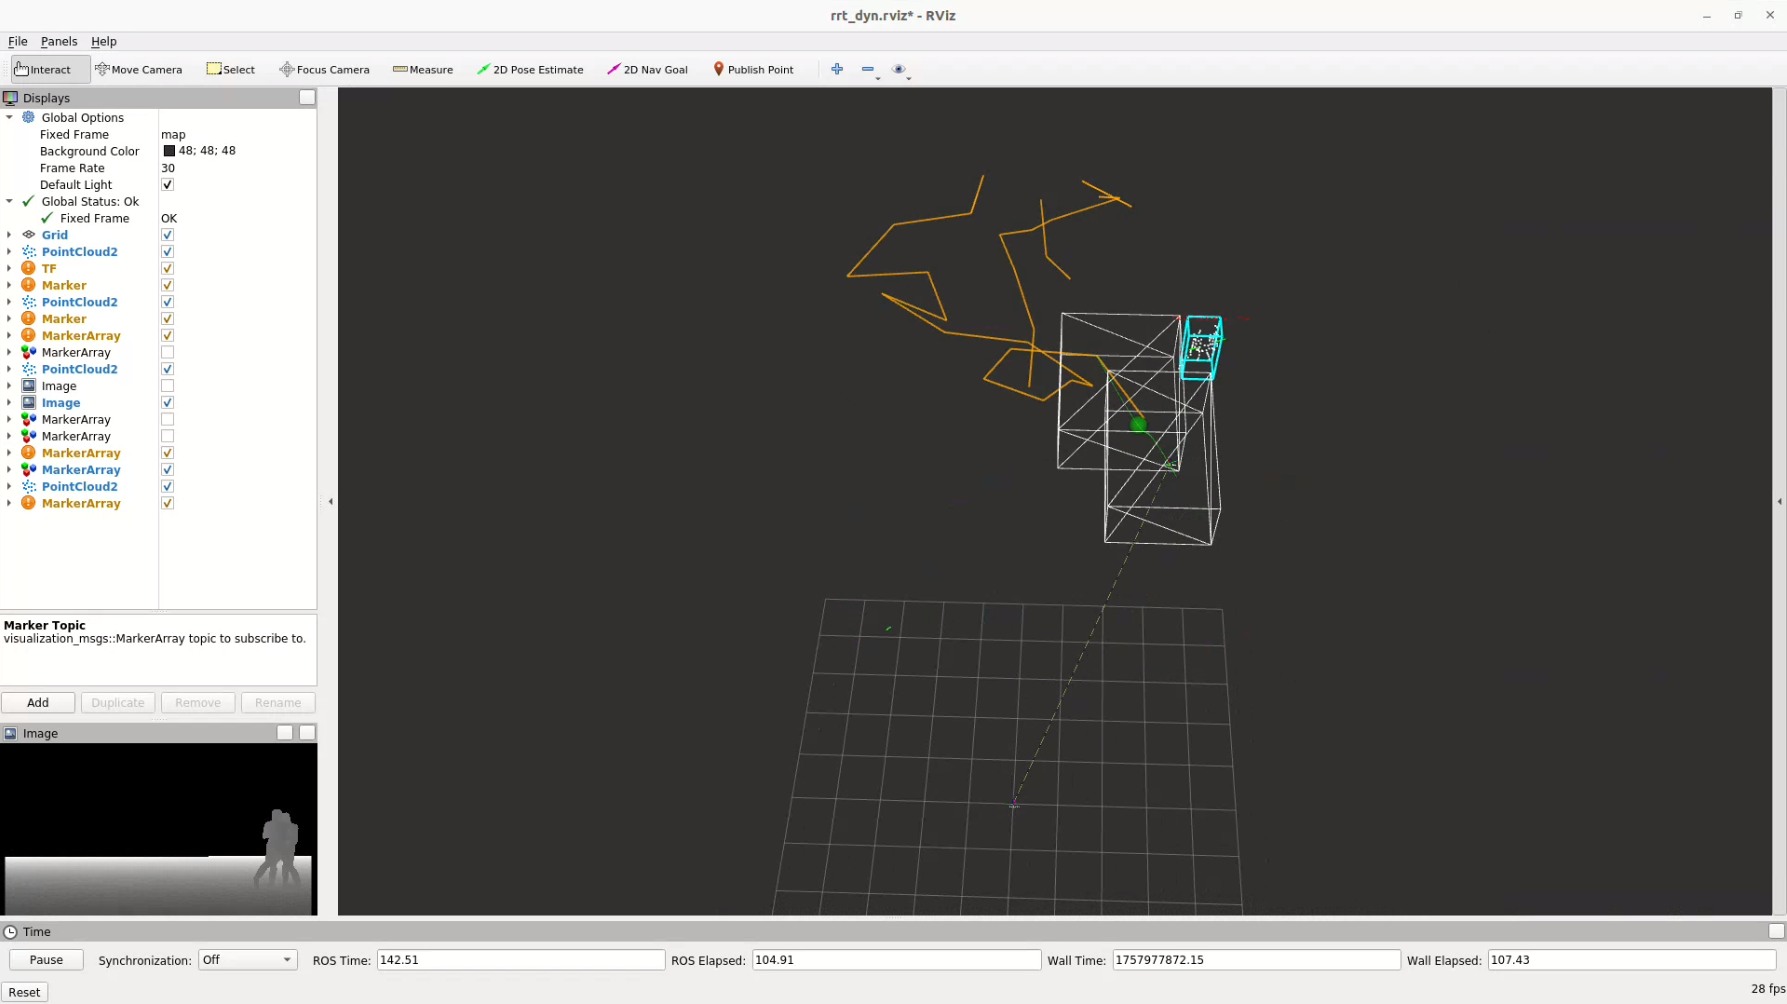Click the blue plus add-tool icon
The image size is (1787, 1004).
tap(837, 69)
